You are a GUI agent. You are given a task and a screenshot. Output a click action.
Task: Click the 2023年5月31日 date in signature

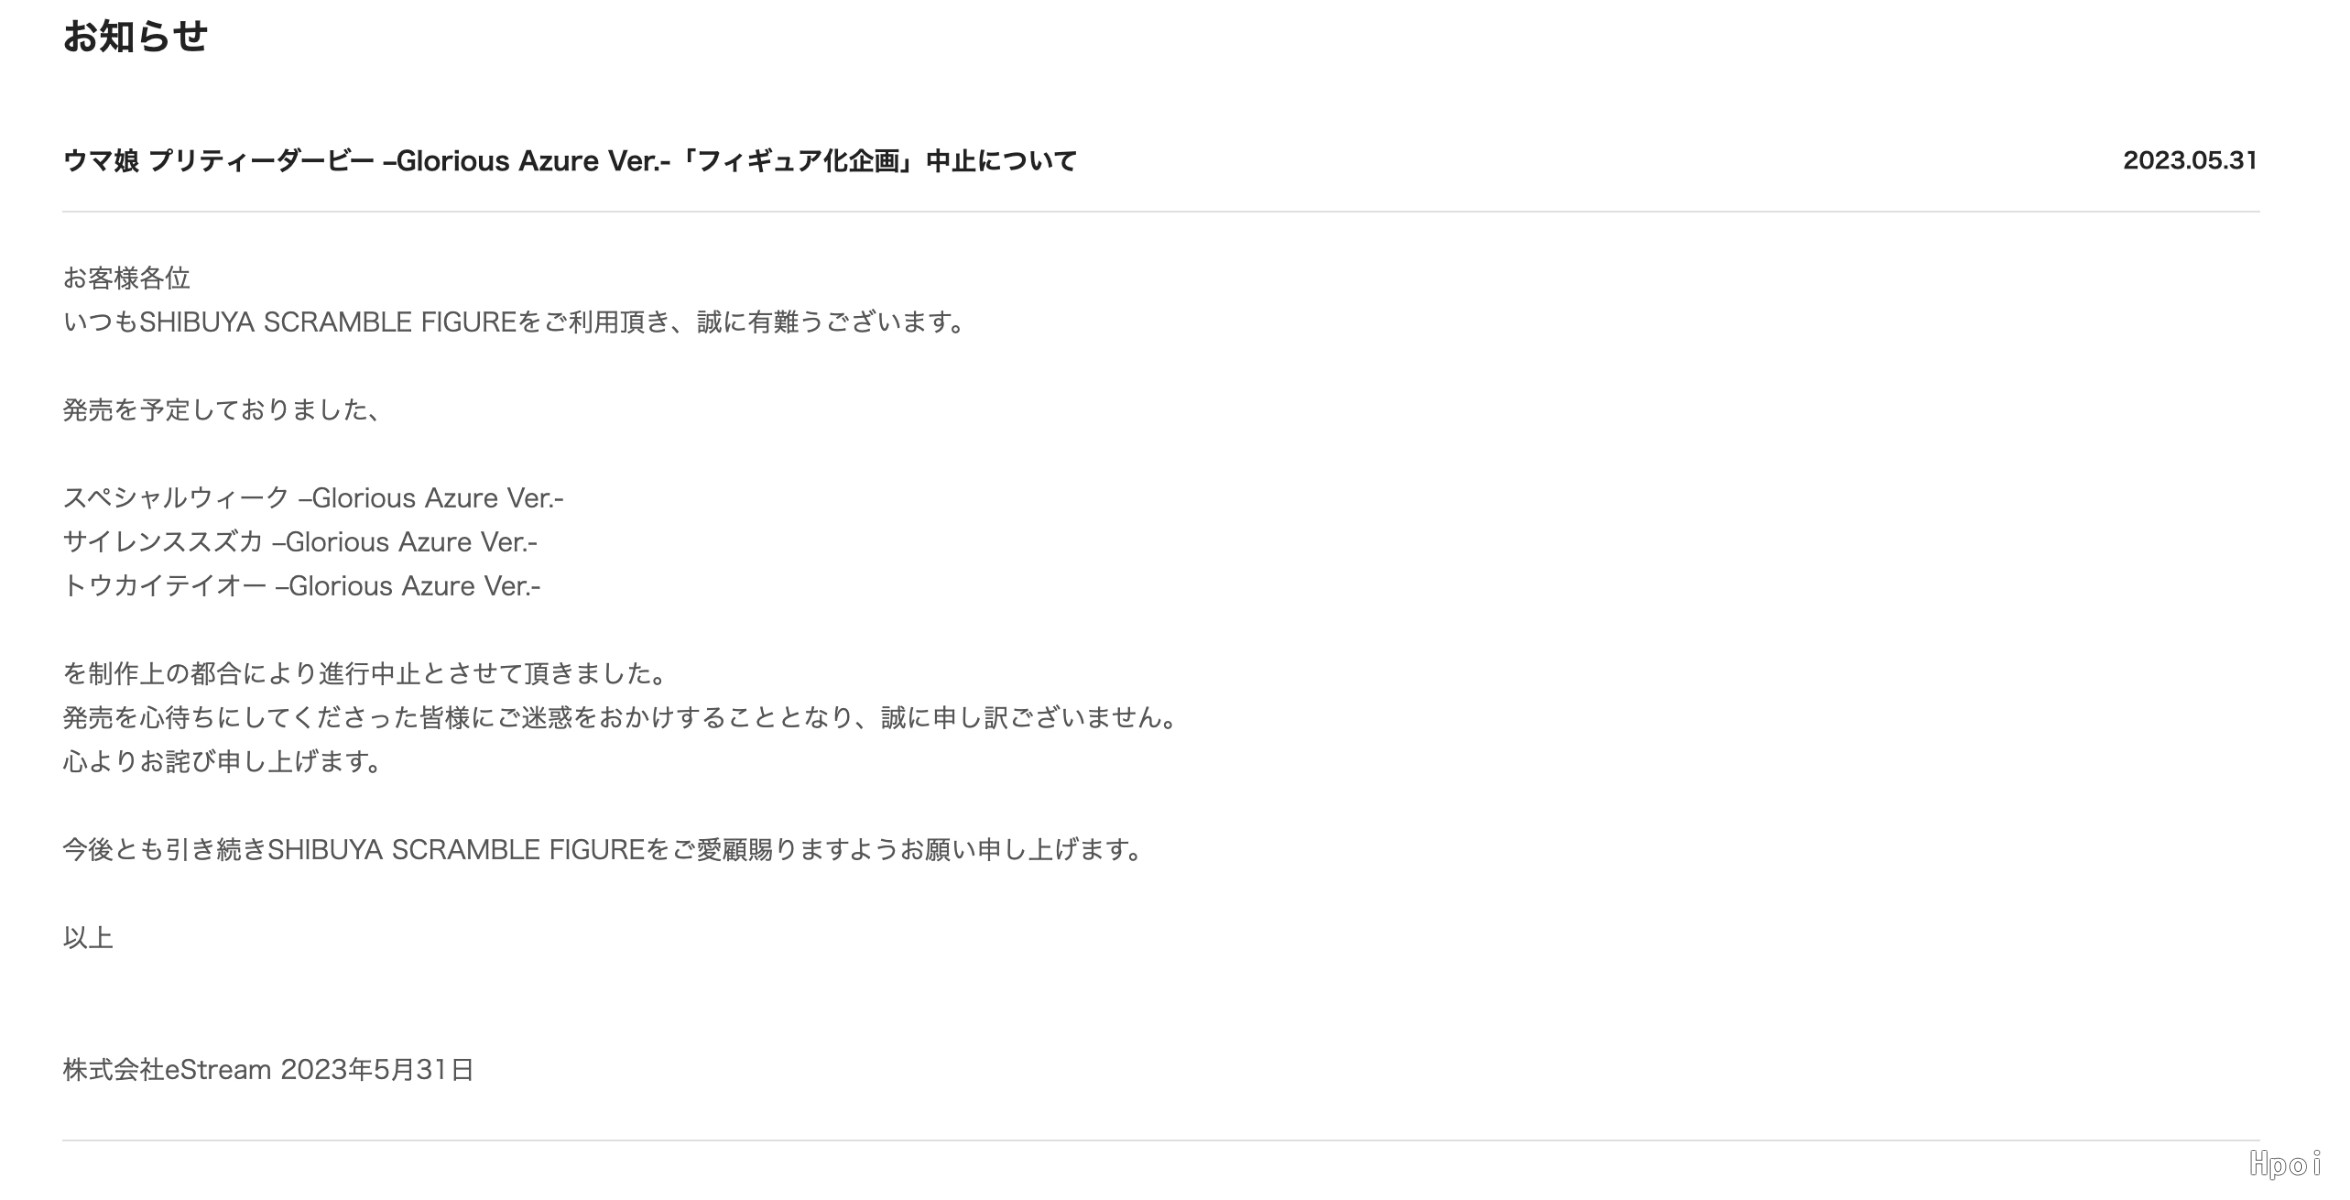point(377,1070)
